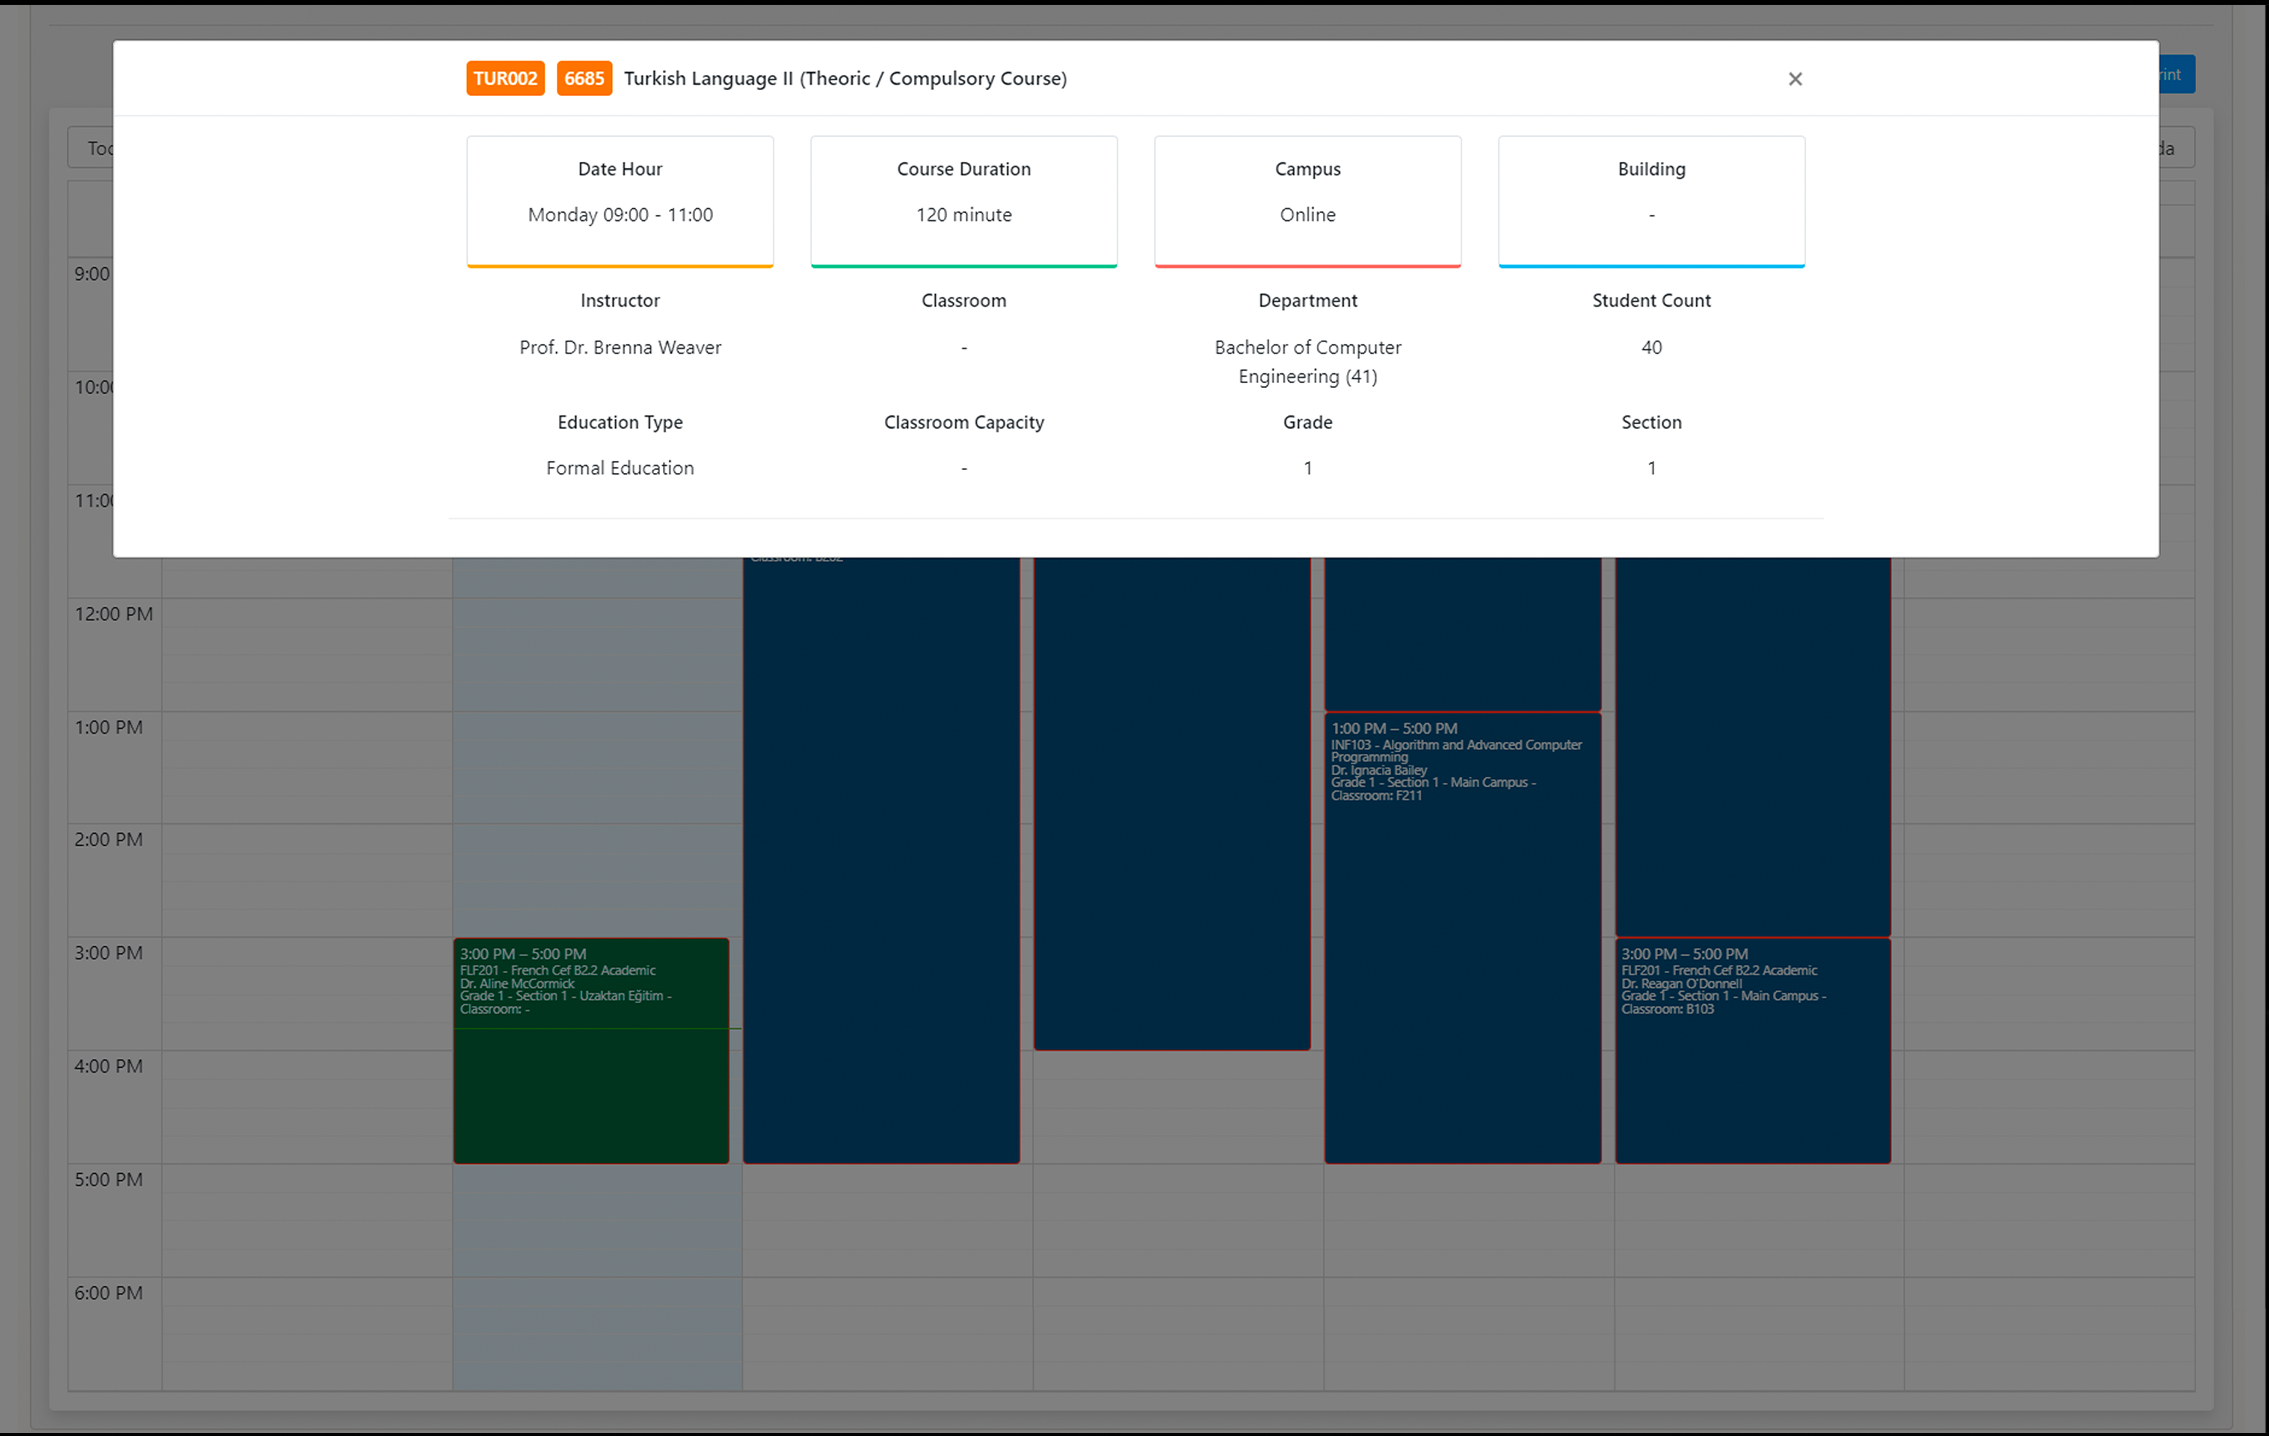Click the empty Monday 6:00 PM calendar slot
This screenshot has width=2269, height=1436.
click(307, 1330)
